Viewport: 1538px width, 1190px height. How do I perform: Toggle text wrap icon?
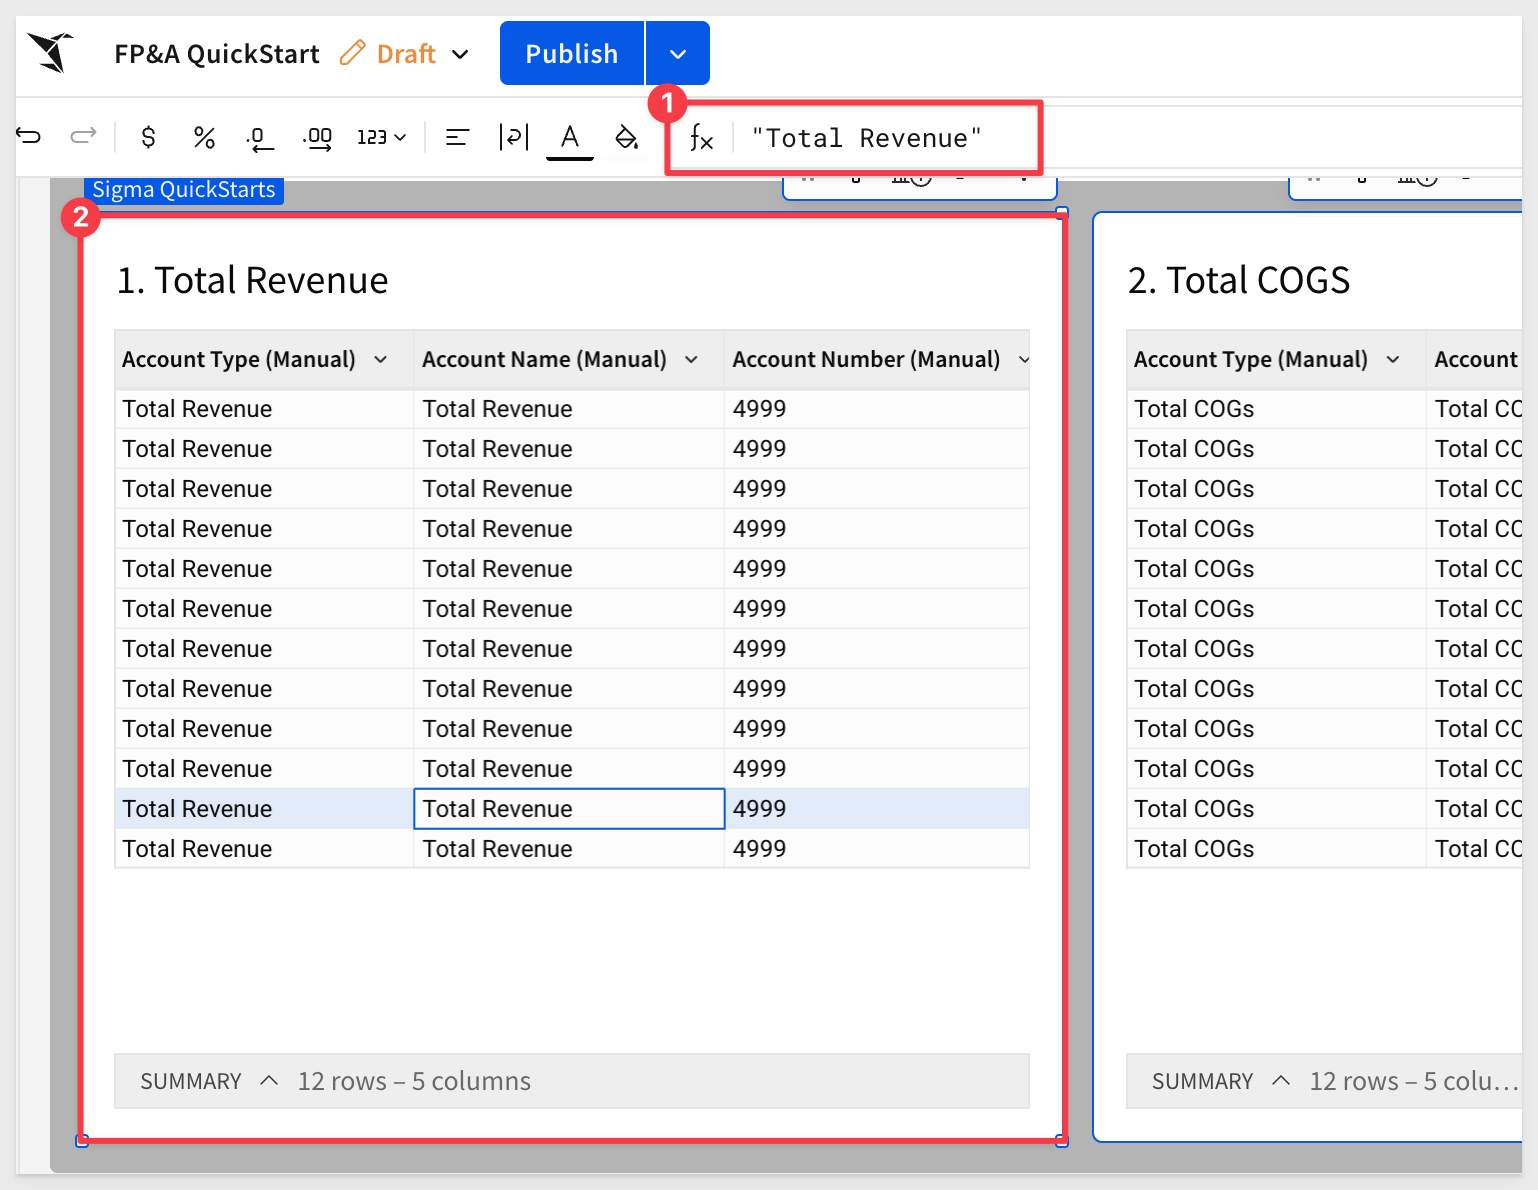click(513, 137)
